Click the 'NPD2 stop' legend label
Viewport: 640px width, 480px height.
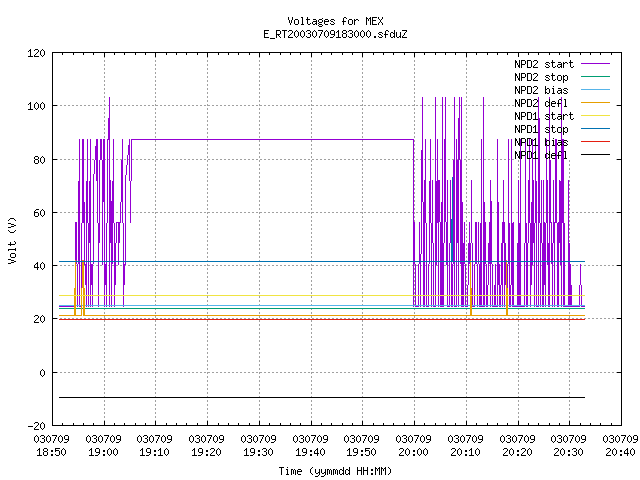[541, 77]
